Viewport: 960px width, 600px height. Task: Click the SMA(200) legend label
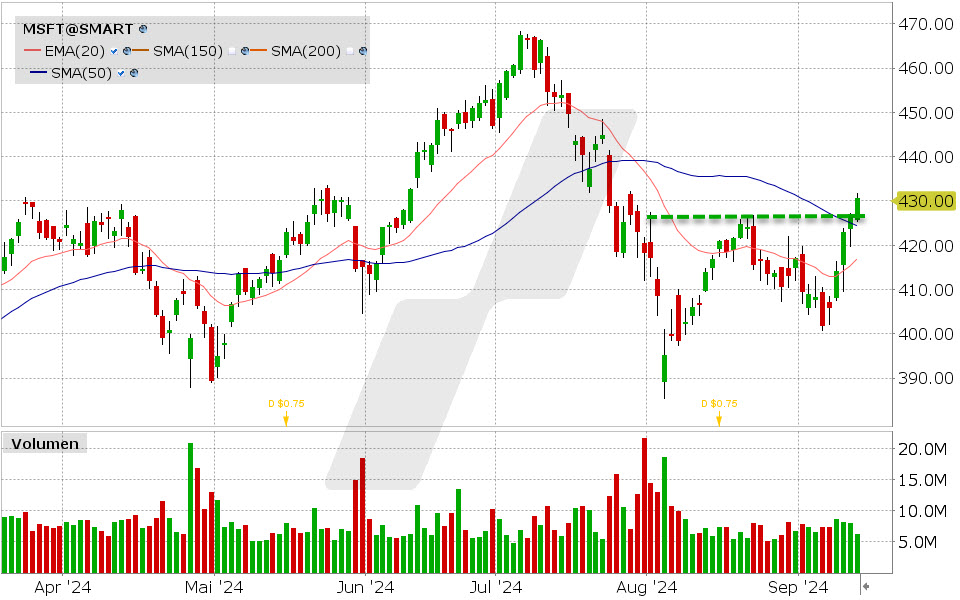pos(306,51)
